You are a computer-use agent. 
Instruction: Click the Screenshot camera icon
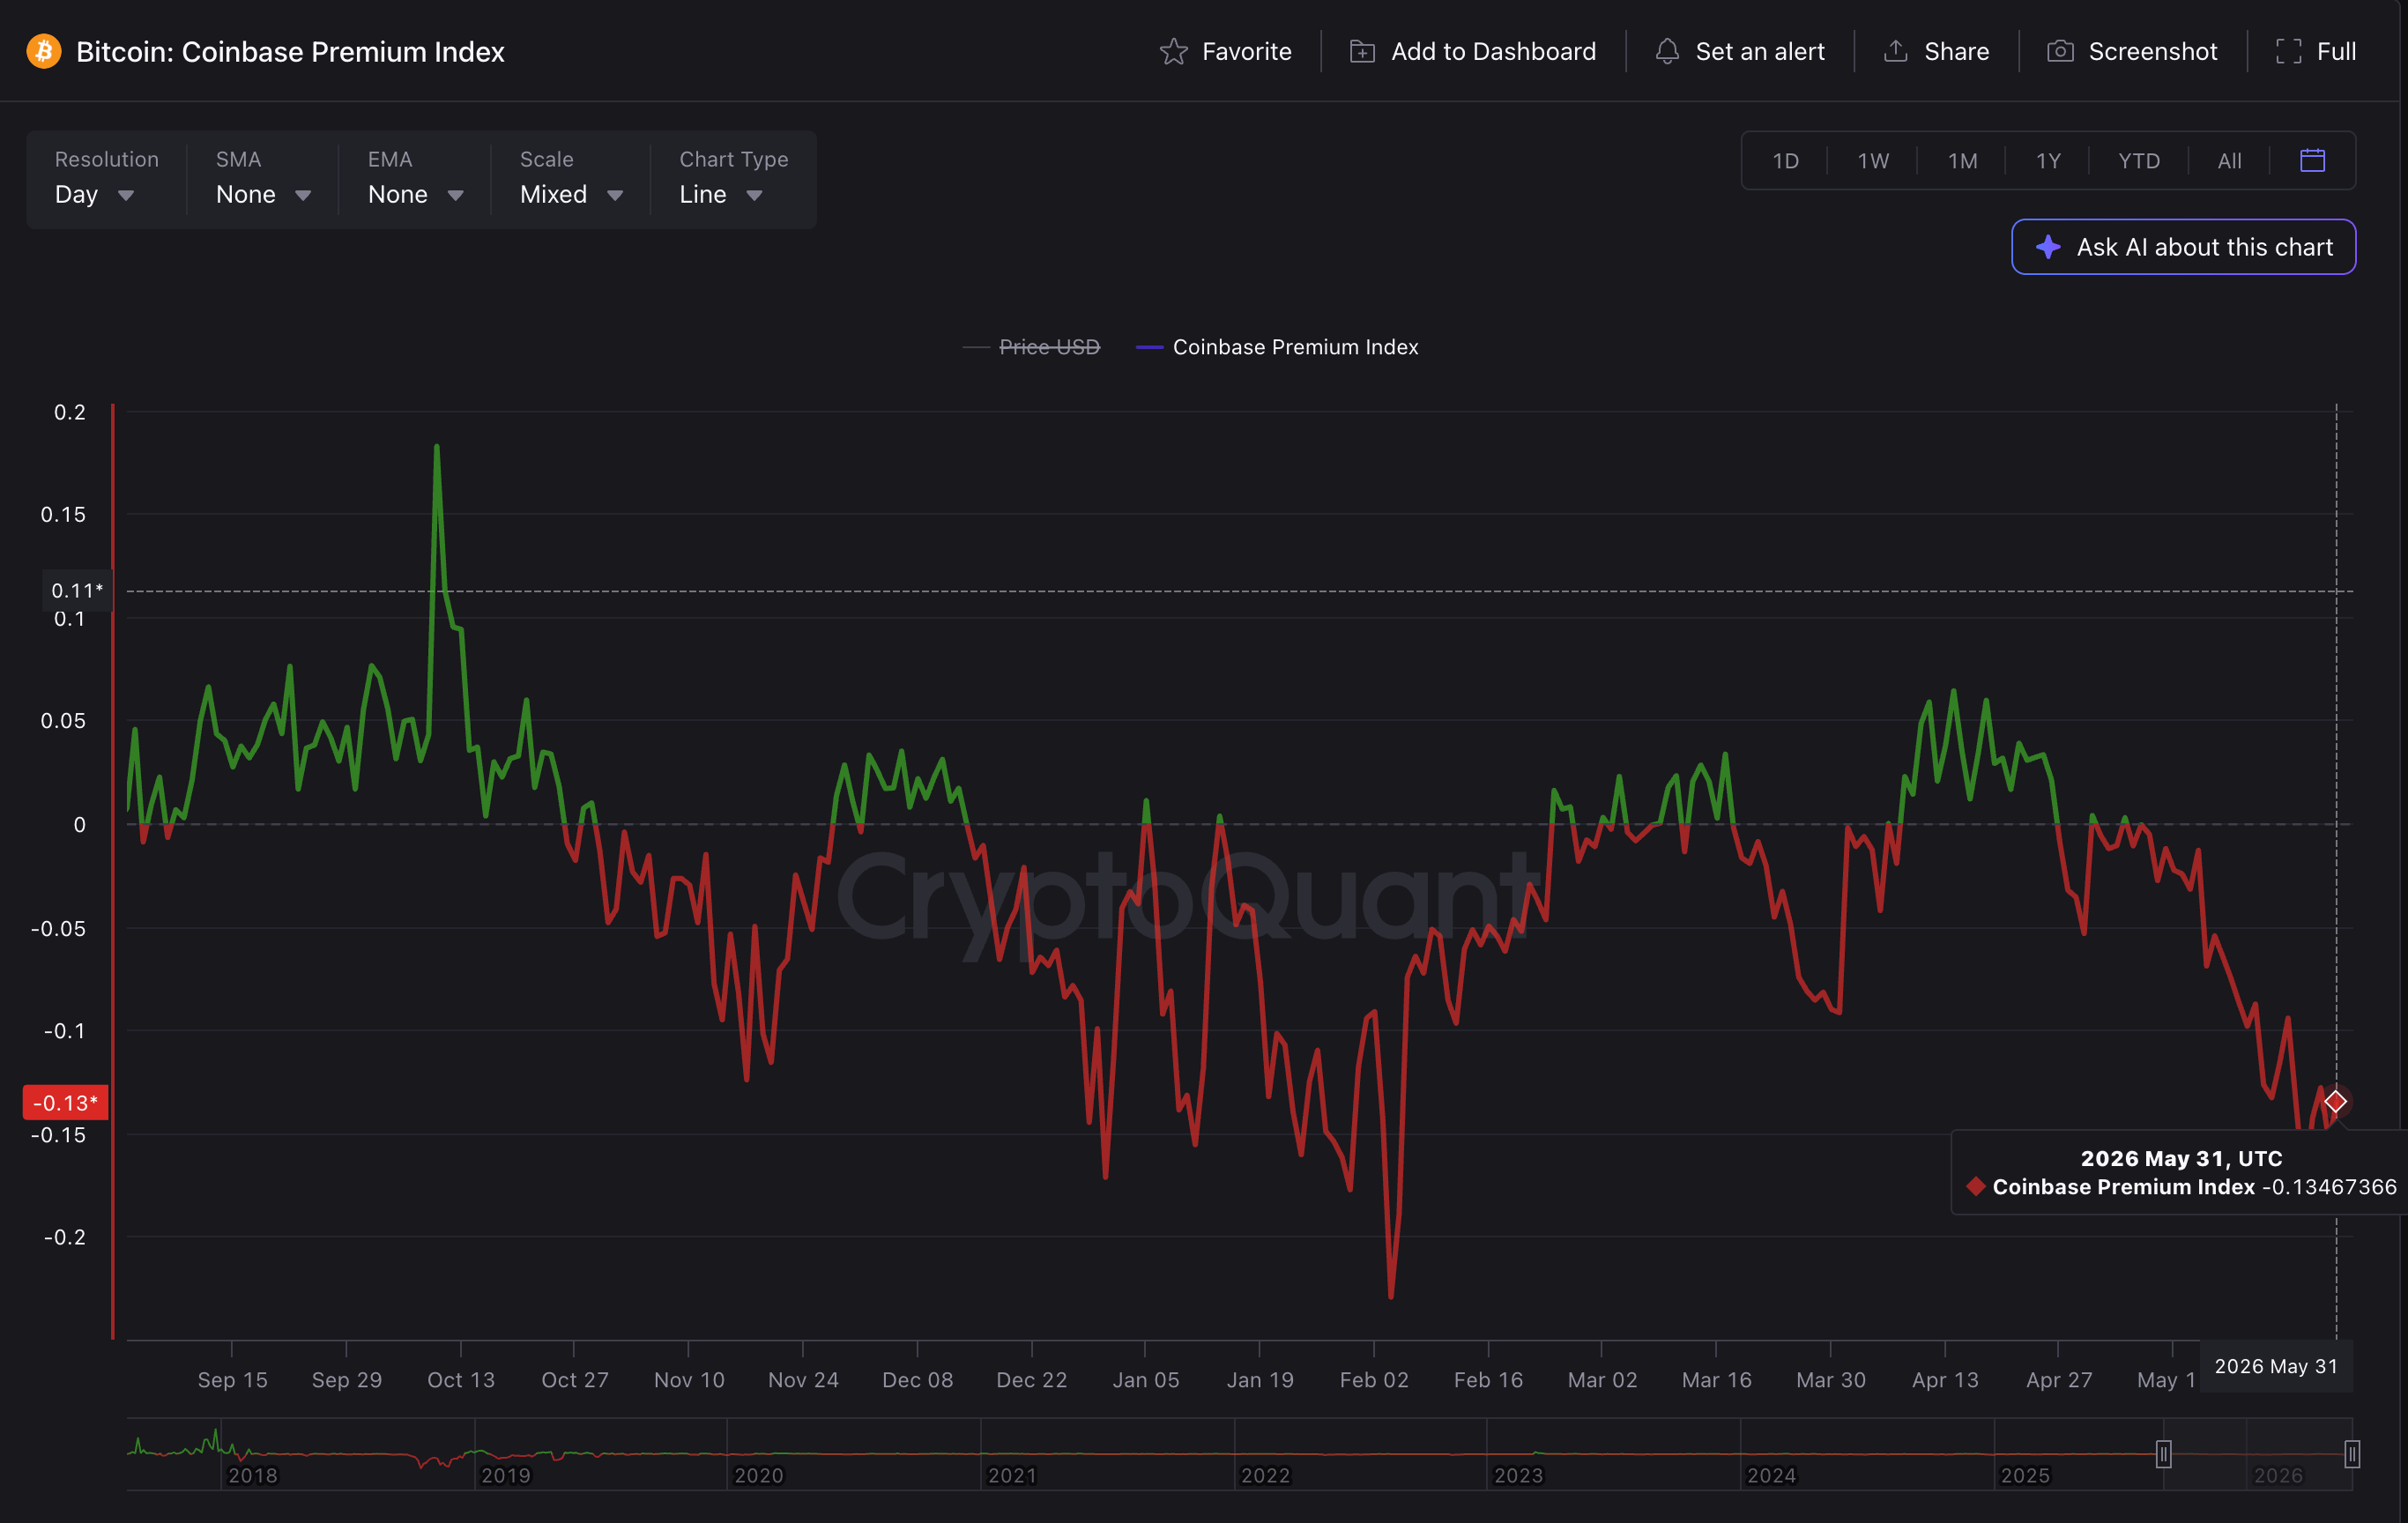coord(2060,51)
